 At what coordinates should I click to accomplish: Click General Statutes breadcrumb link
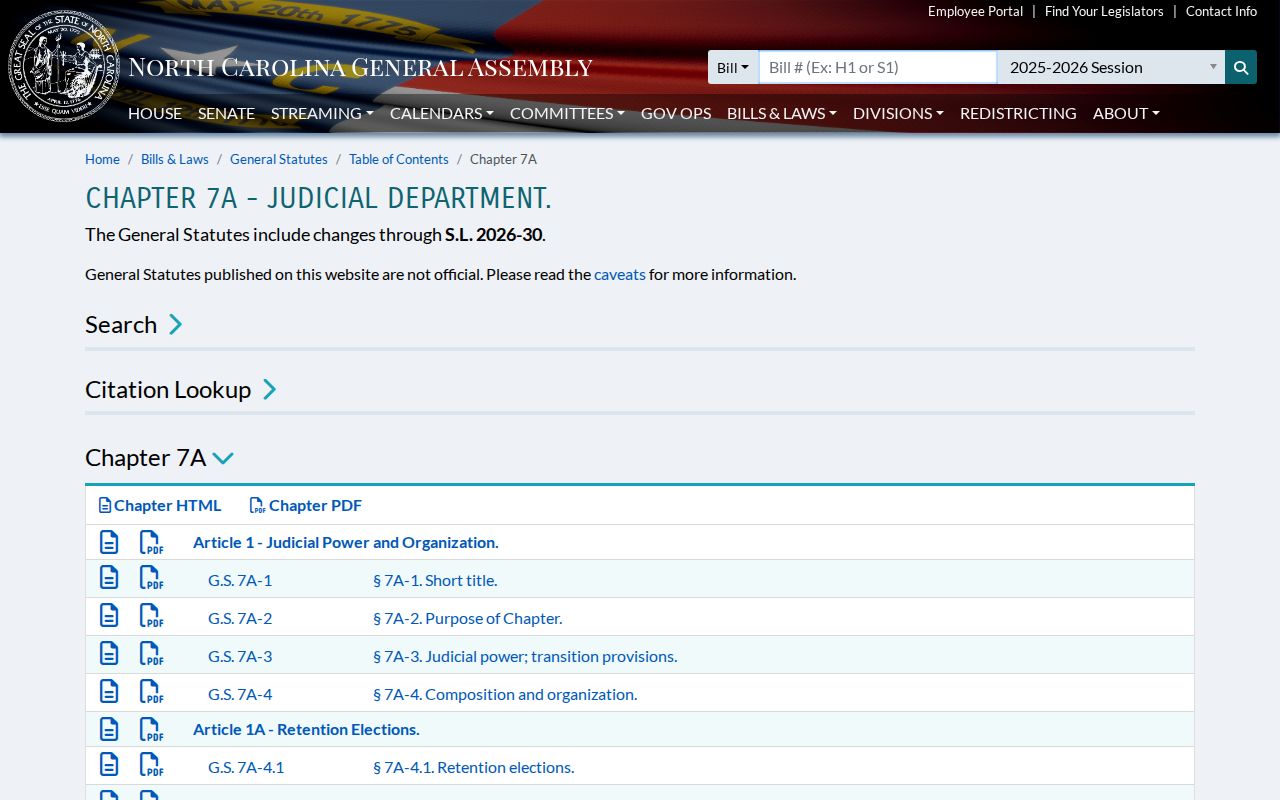click(x=279, y=159)
